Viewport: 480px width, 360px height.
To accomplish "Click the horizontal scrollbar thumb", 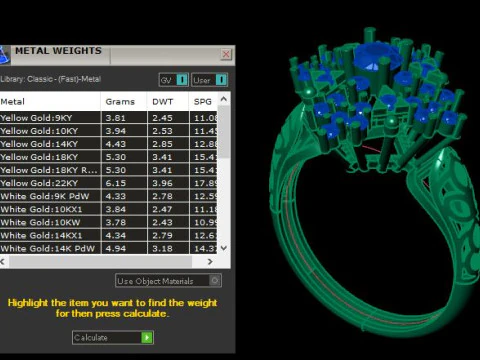I will click(x=100, y=262).
